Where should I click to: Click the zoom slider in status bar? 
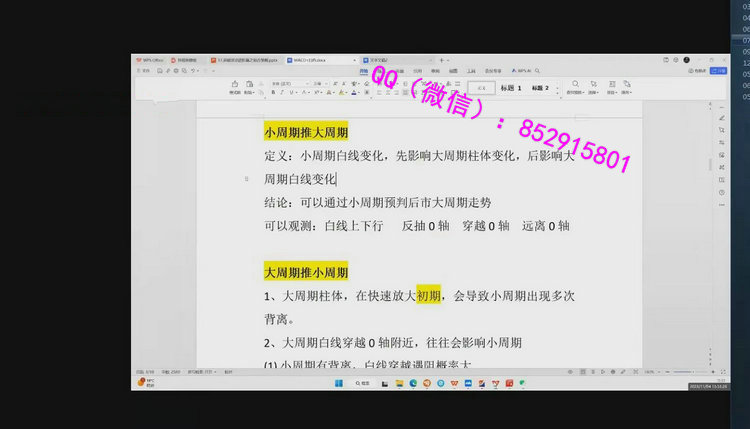click(690, 371)
